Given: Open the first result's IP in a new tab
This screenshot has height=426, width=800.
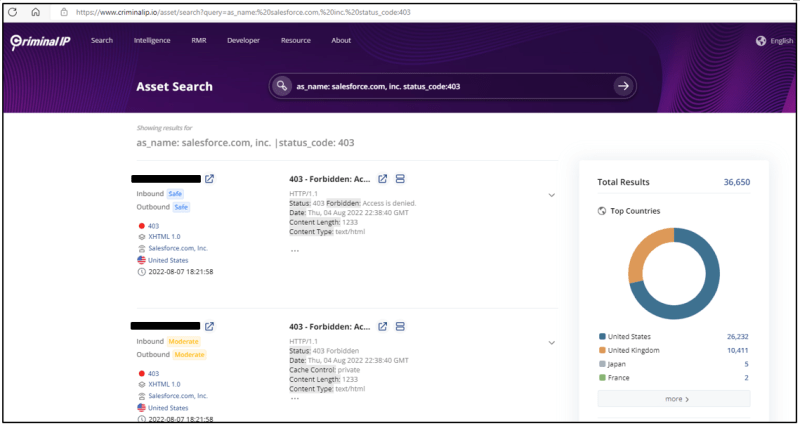Looking at the screenshot, I should coord(210,179).
